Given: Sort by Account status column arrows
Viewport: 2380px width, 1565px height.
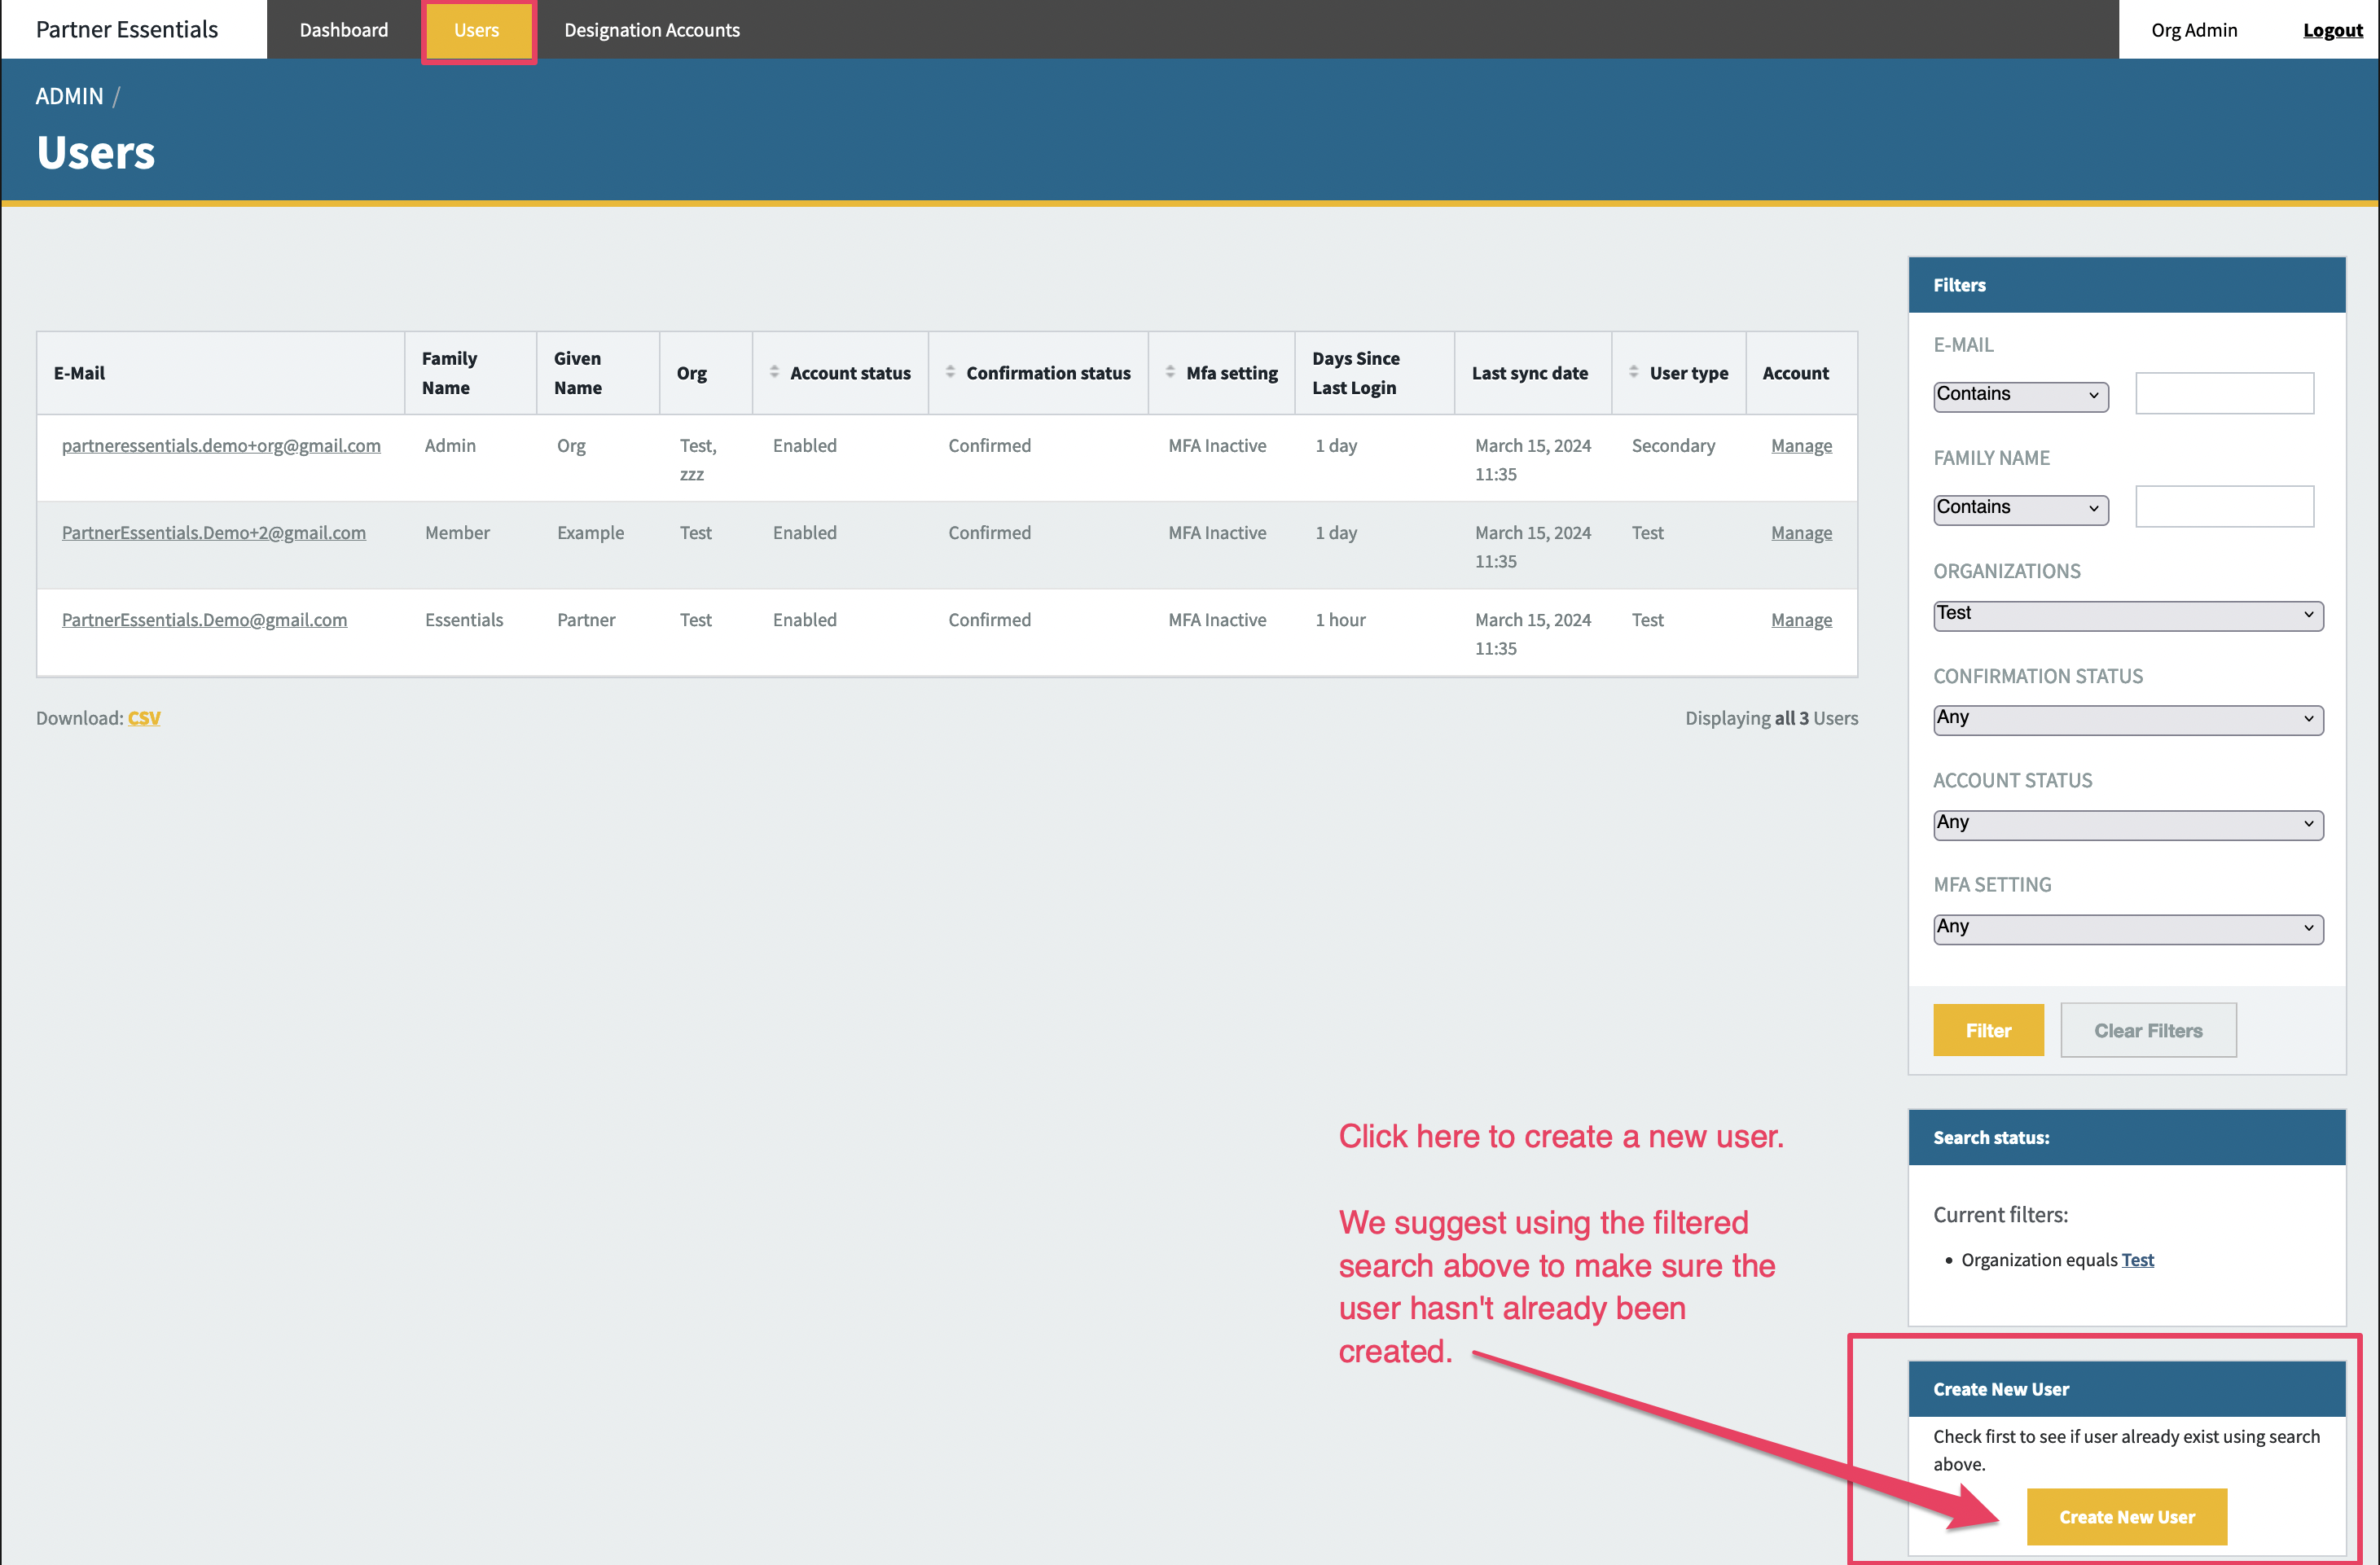Looking at the screenshot, I should click(774, 372).
